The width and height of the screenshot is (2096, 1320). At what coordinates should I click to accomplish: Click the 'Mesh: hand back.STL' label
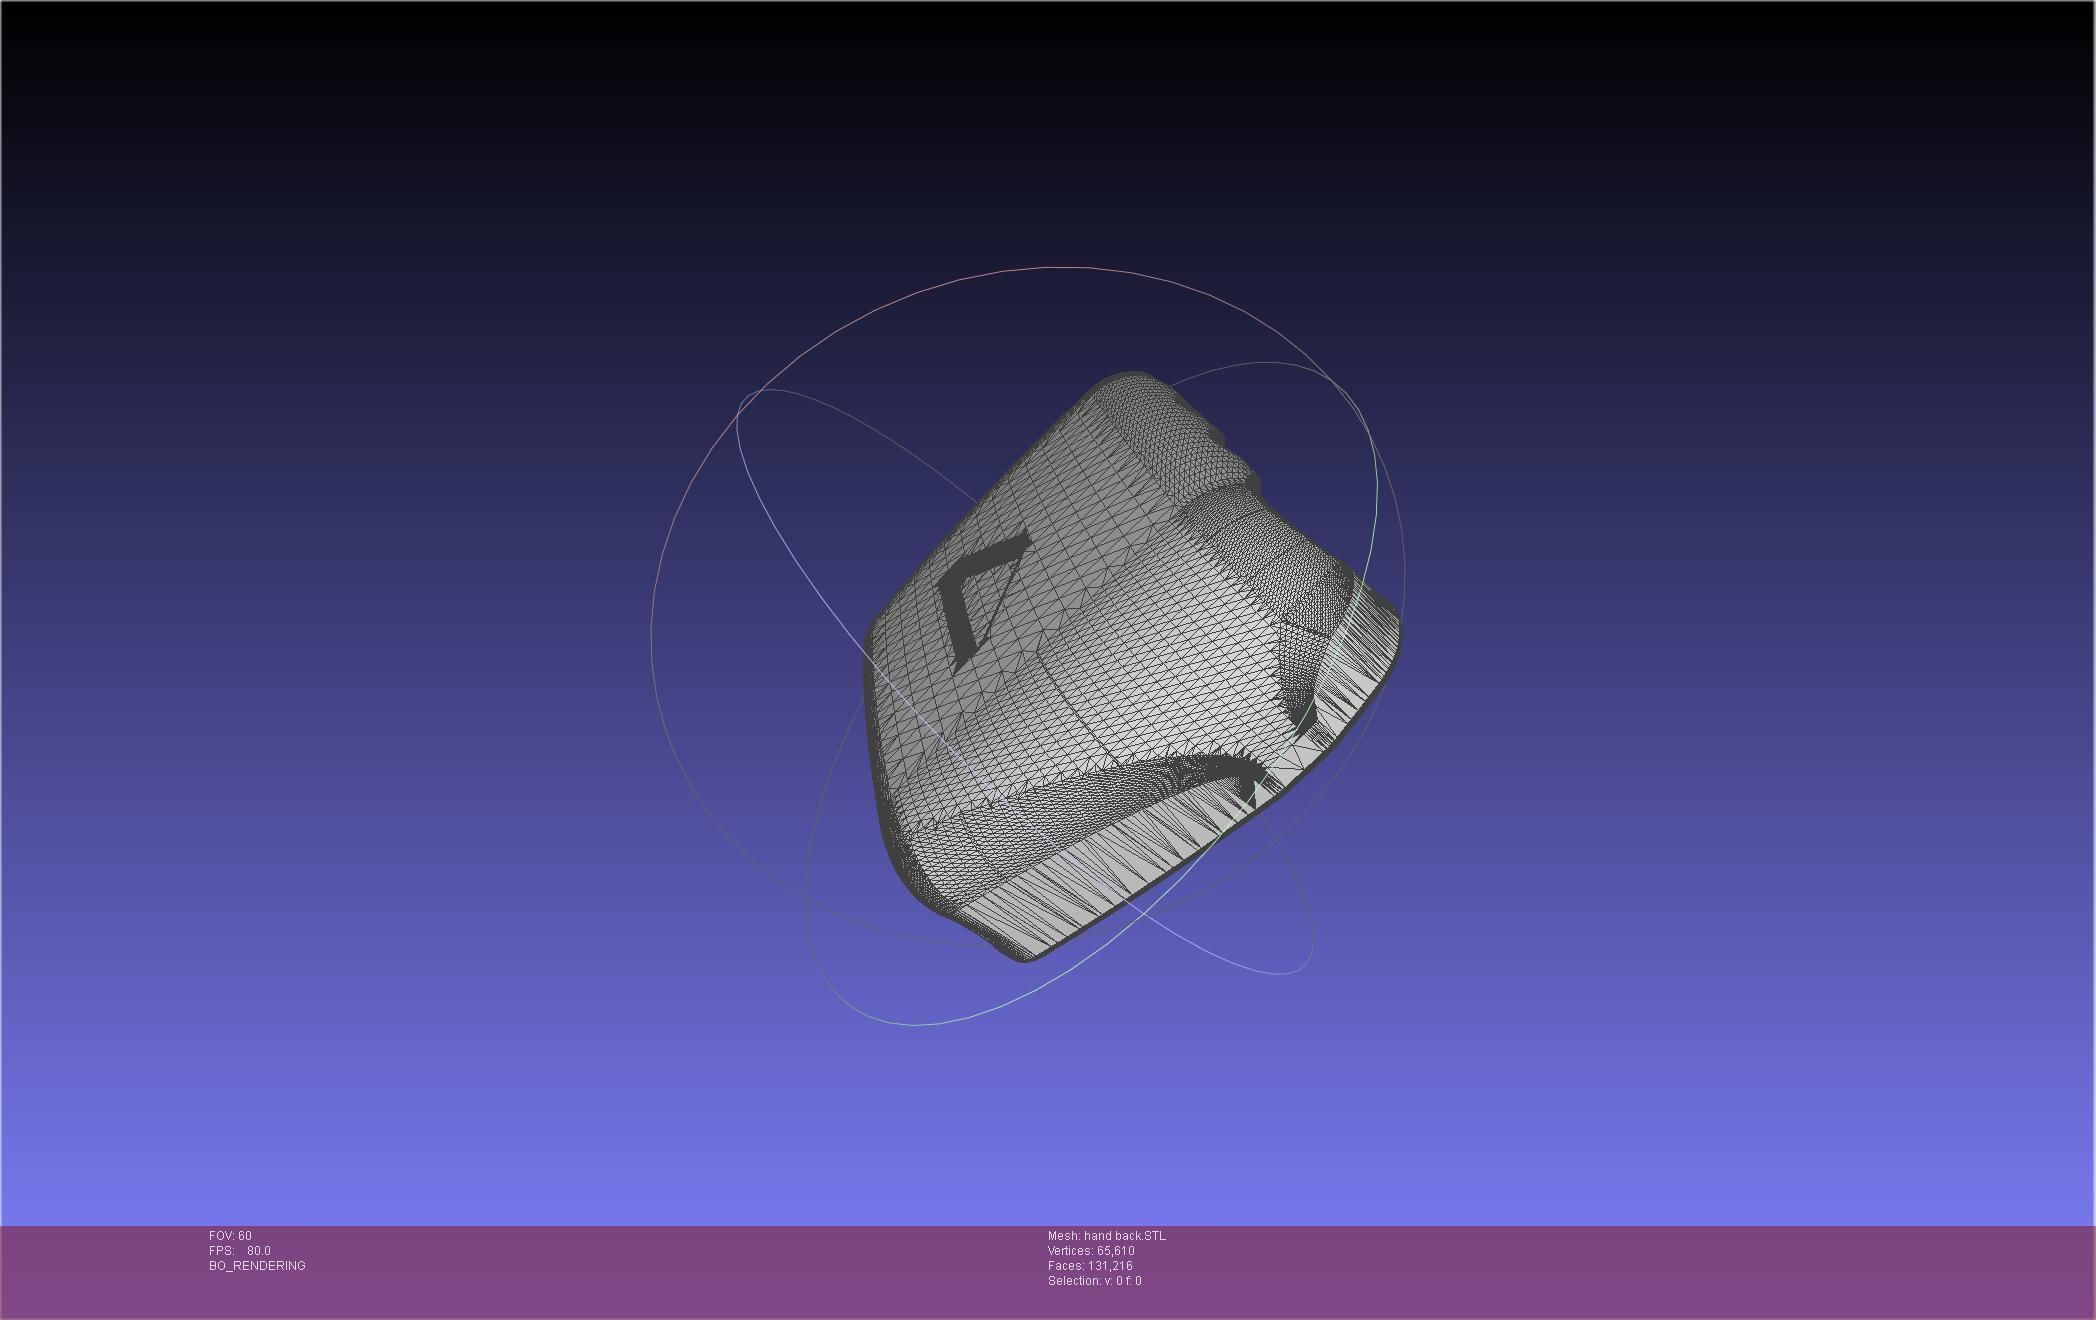tap(1107, 1236)
